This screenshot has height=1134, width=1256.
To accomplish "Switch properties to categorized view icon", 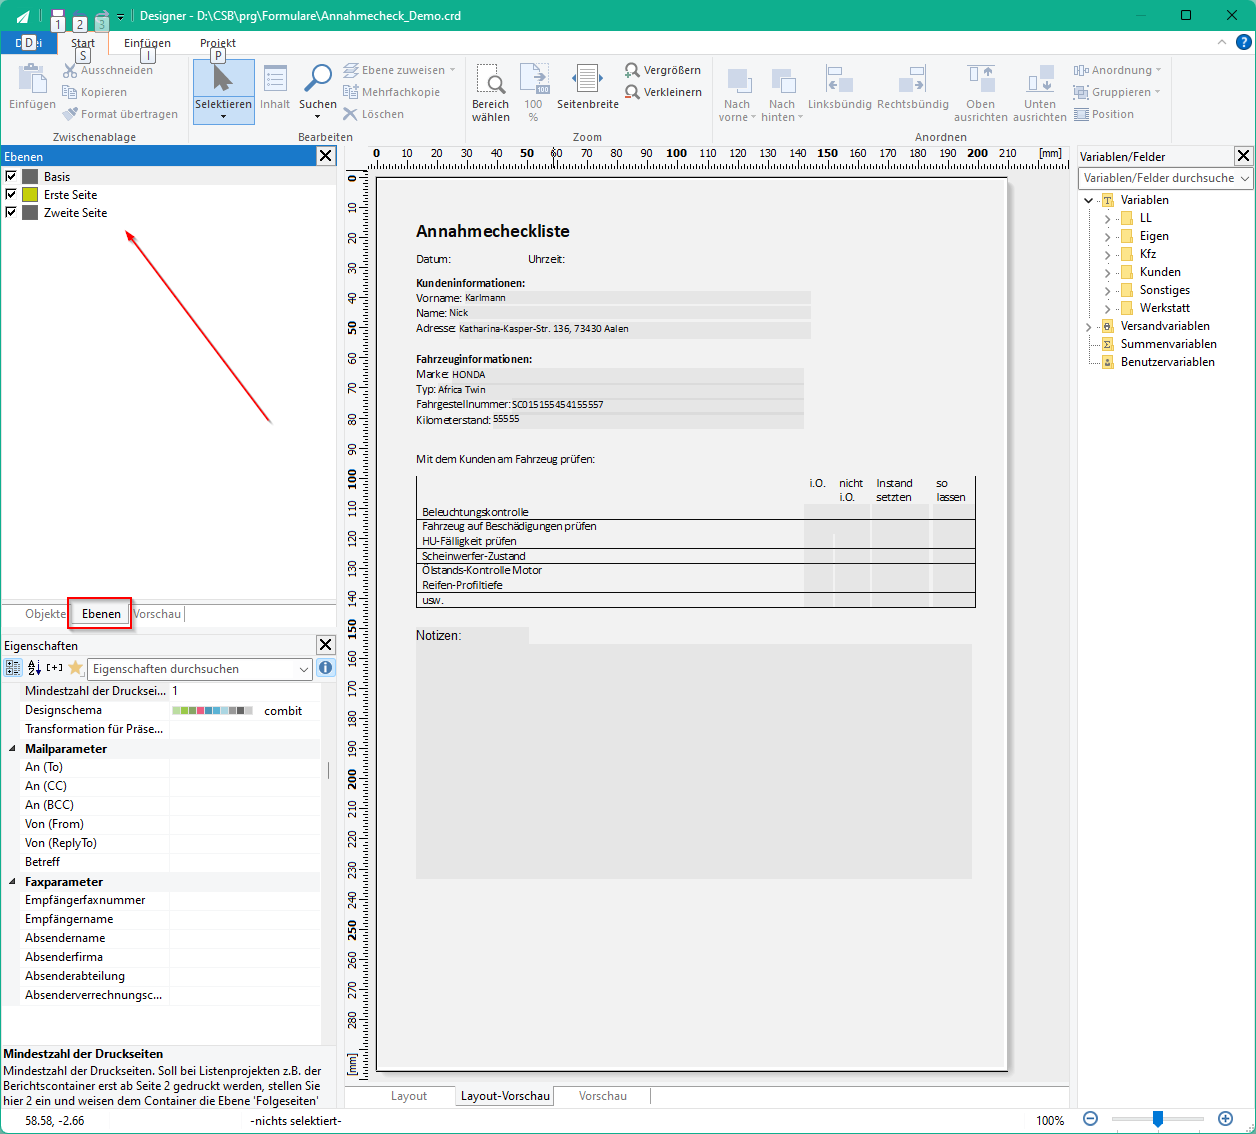I will (13, 668).
